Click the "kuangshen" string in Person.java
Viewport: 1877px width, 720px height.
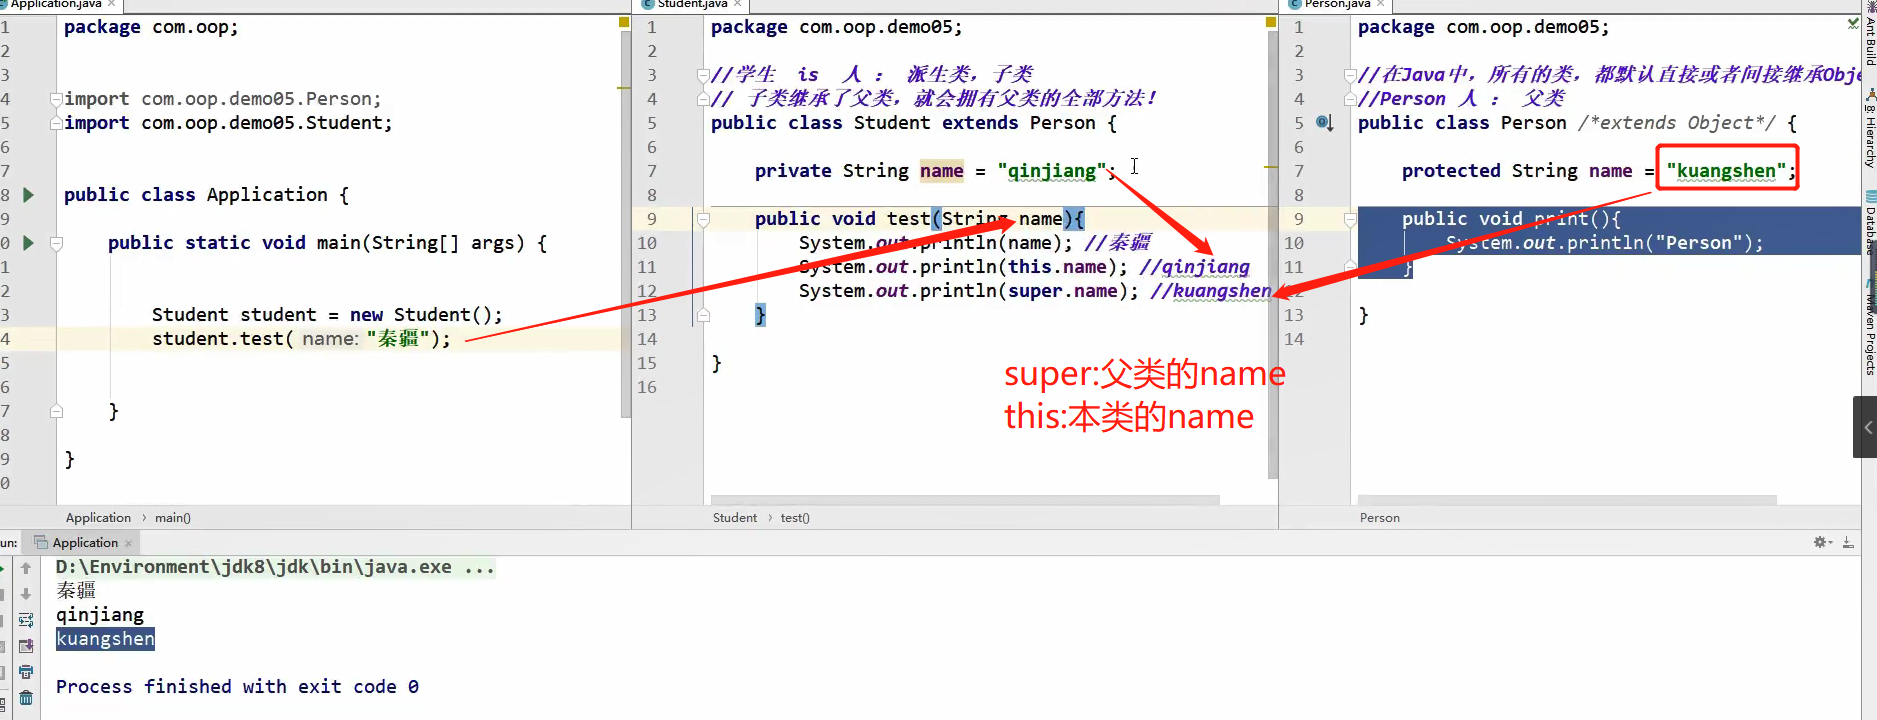click(x=1725, y=171)
